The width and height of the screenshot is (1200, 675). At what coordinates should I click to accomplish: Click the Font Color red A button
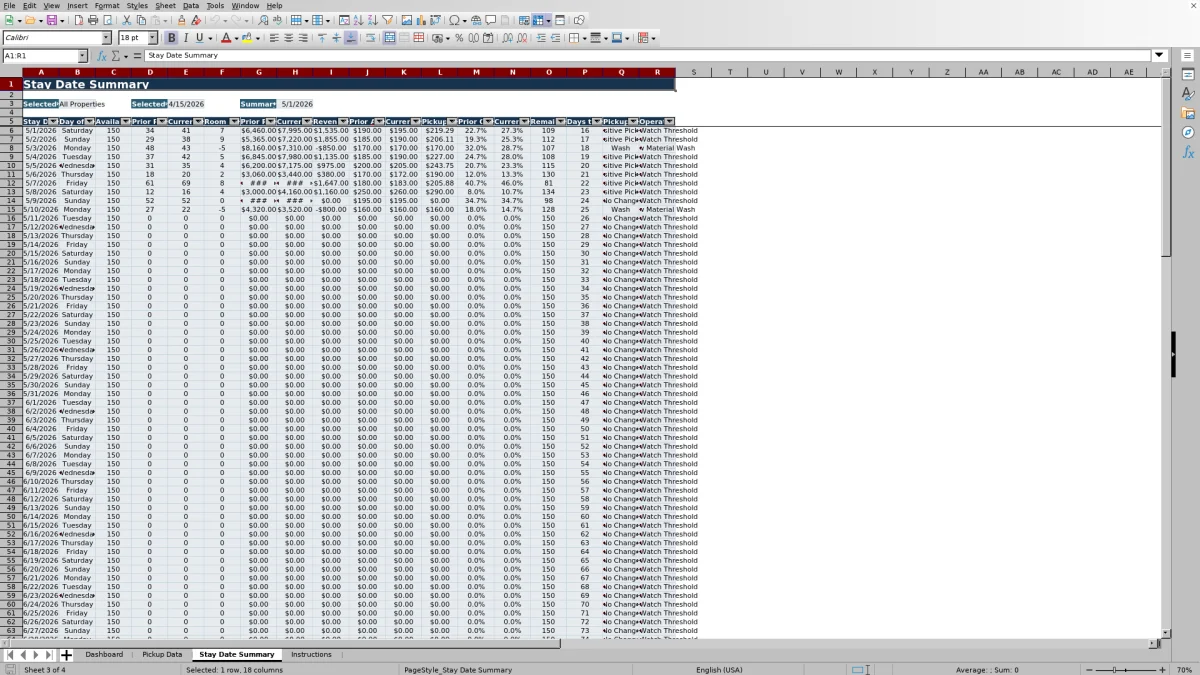point(226,38)
